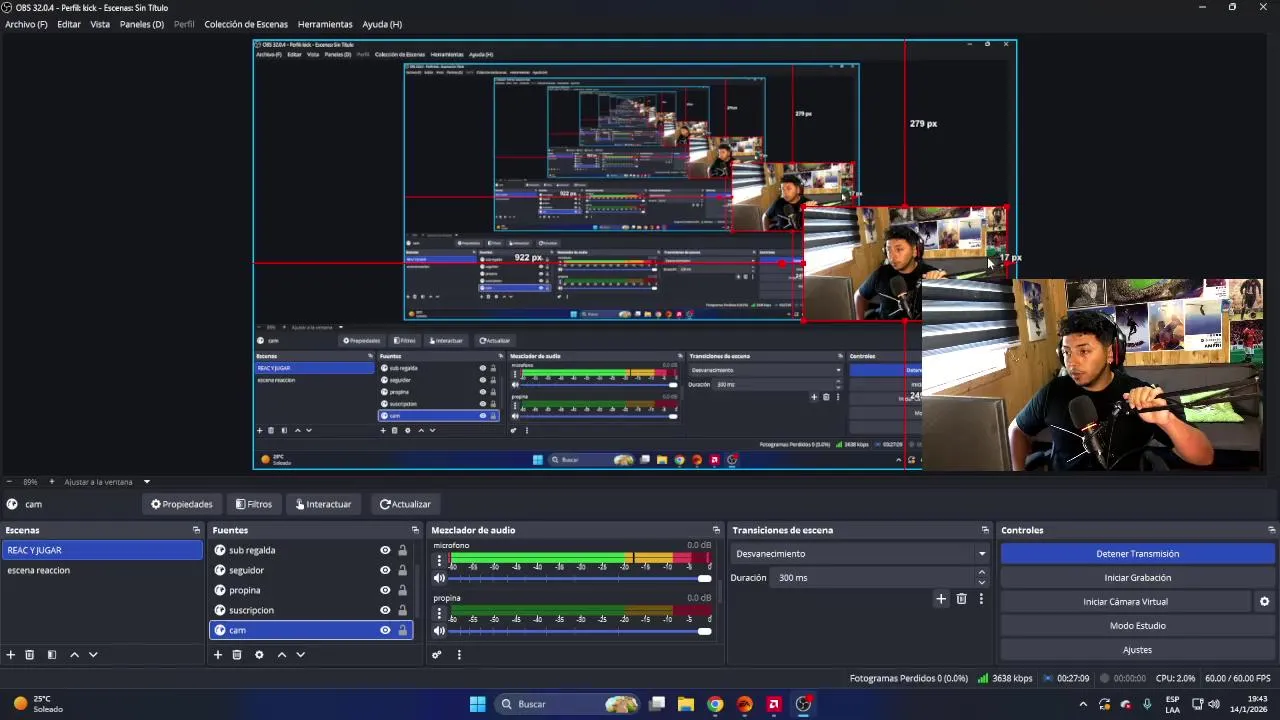Open the Ayuda menu
This screenshot has width=1280, height=720.
click(x=382, y=24)
